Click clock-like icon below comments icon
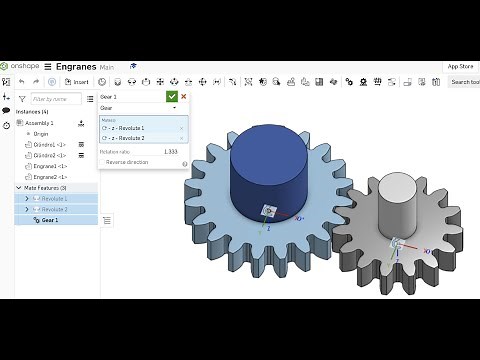The width and height of the screenshot is (480, 360). pos(6,126)
